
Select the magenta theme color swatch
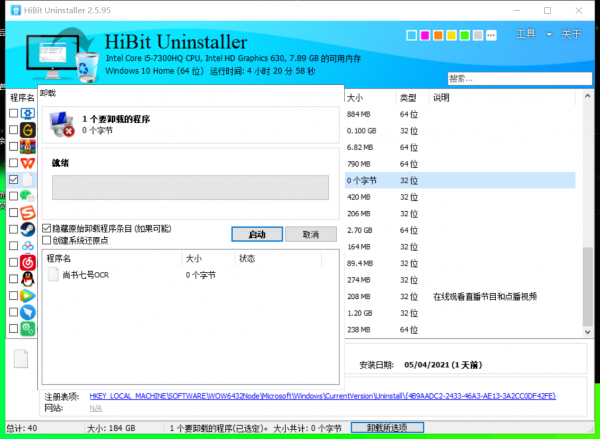pyautogui.click(x=425, y=37)
